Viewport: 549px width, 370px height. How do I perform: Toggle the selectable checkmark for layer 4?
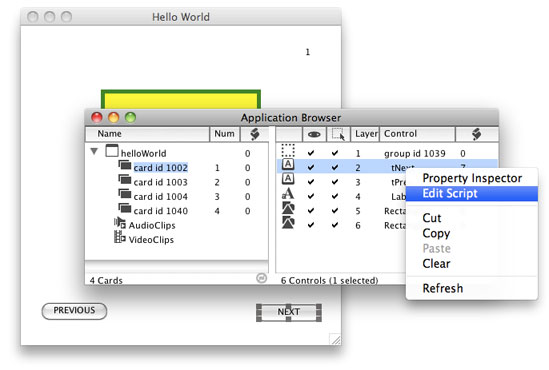click(x=335, y=196)
